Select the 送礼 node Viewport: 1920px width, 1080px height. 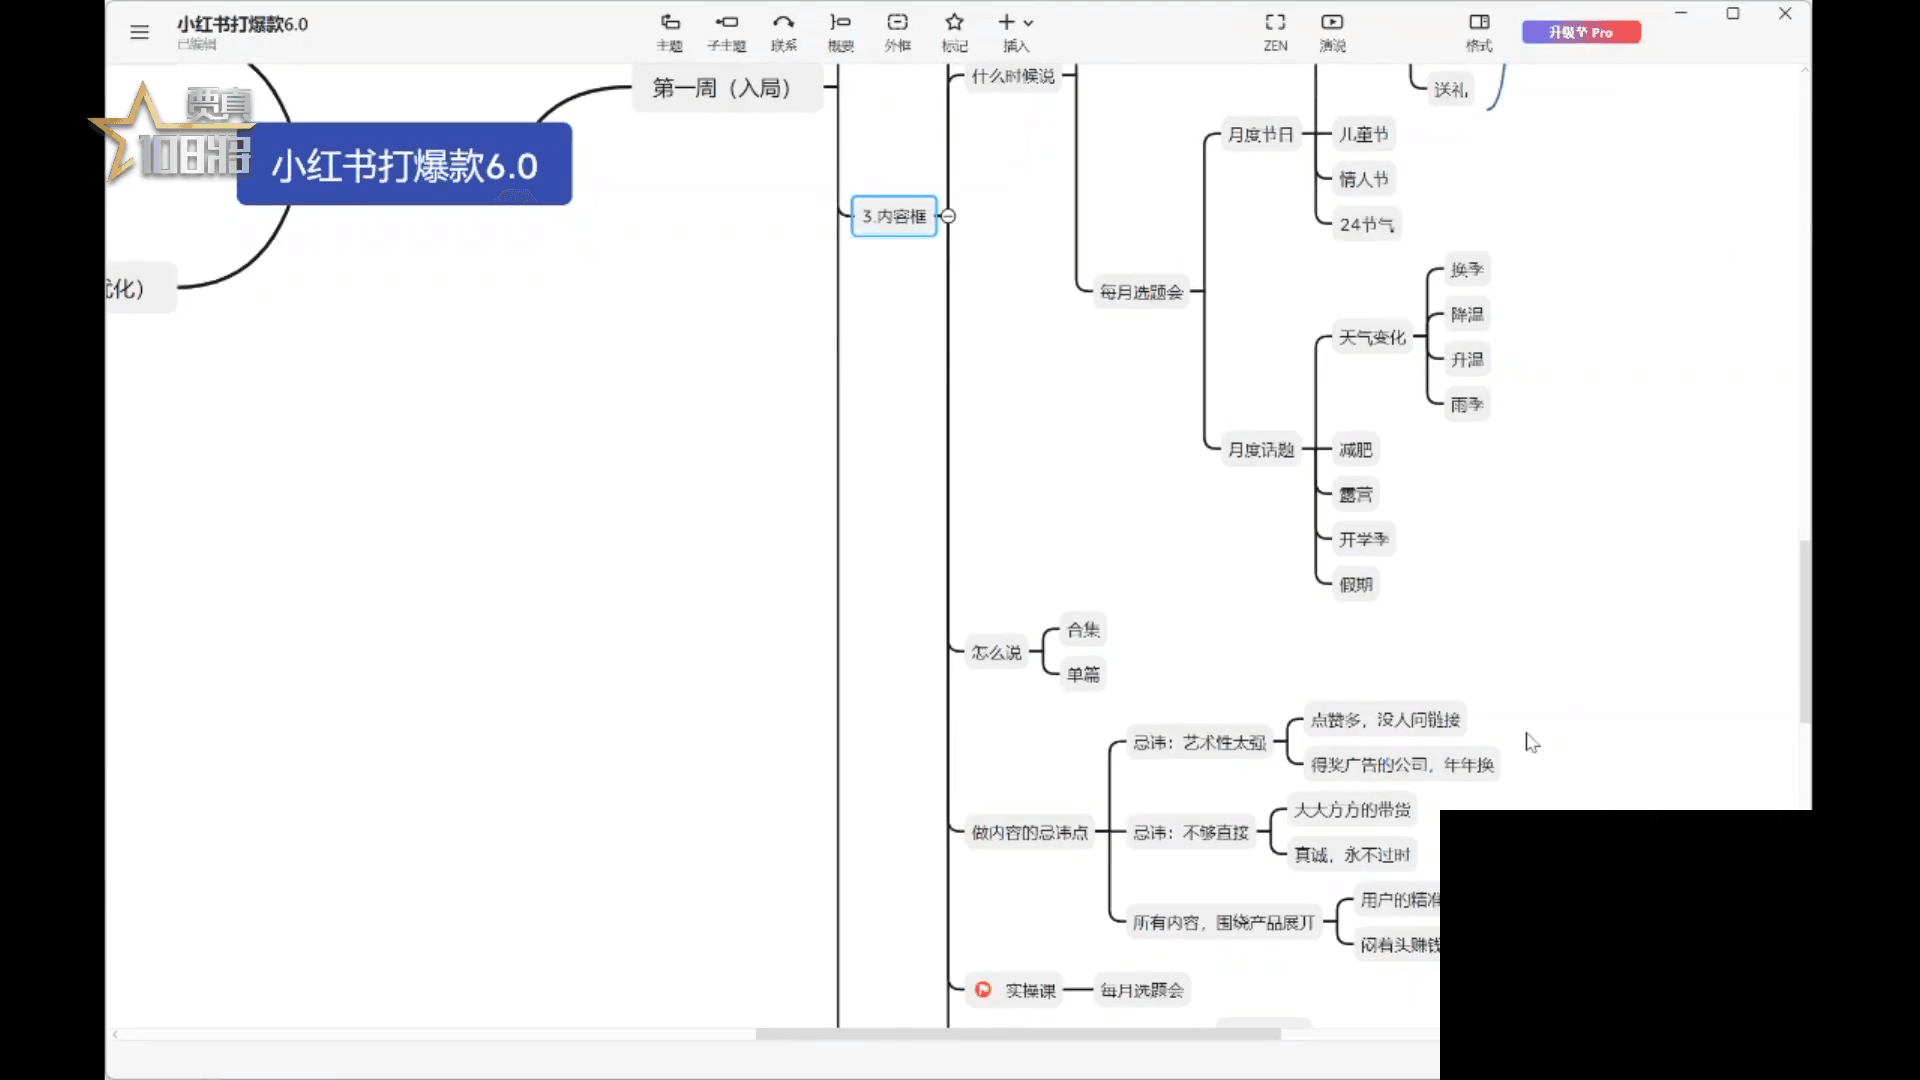point(1451,89)
